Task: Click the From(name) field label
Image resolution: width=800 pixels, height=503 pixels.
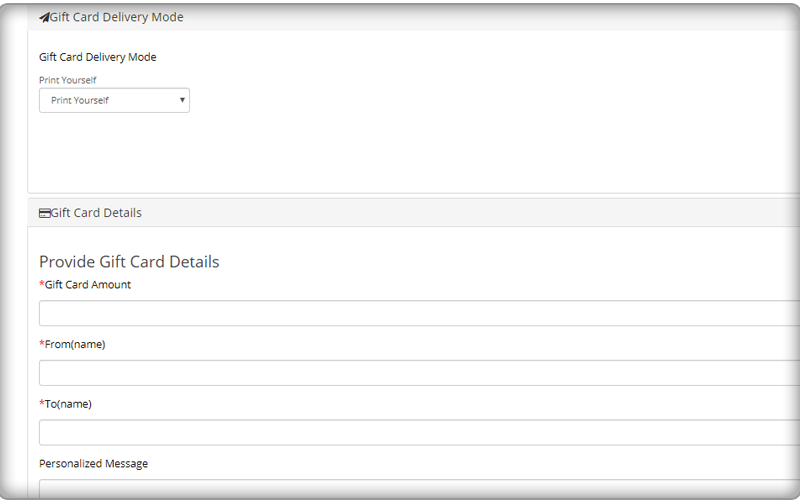Action: [x=75, y=344]
